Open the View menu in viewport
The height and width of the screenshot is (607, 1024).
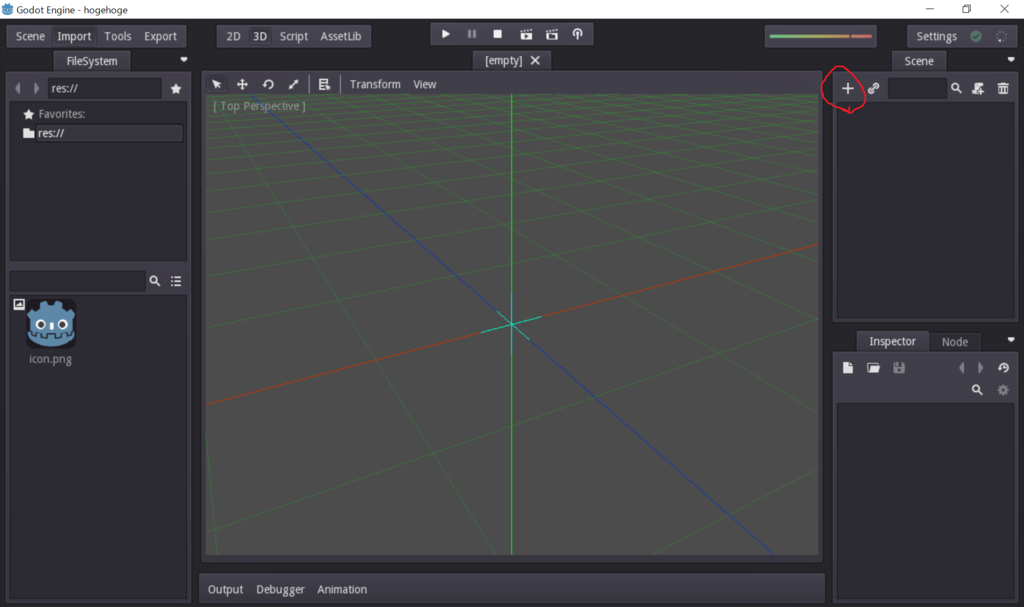[424, 84]
